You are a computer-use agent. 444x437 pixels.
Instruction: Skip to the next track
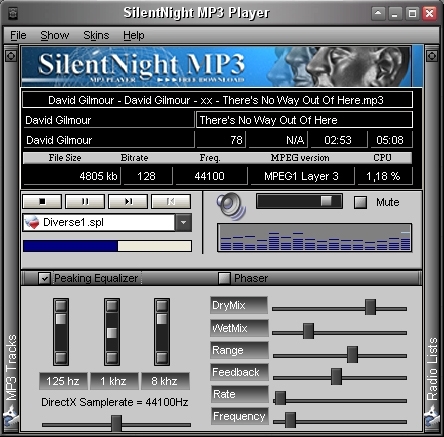[x=128, y=202]
